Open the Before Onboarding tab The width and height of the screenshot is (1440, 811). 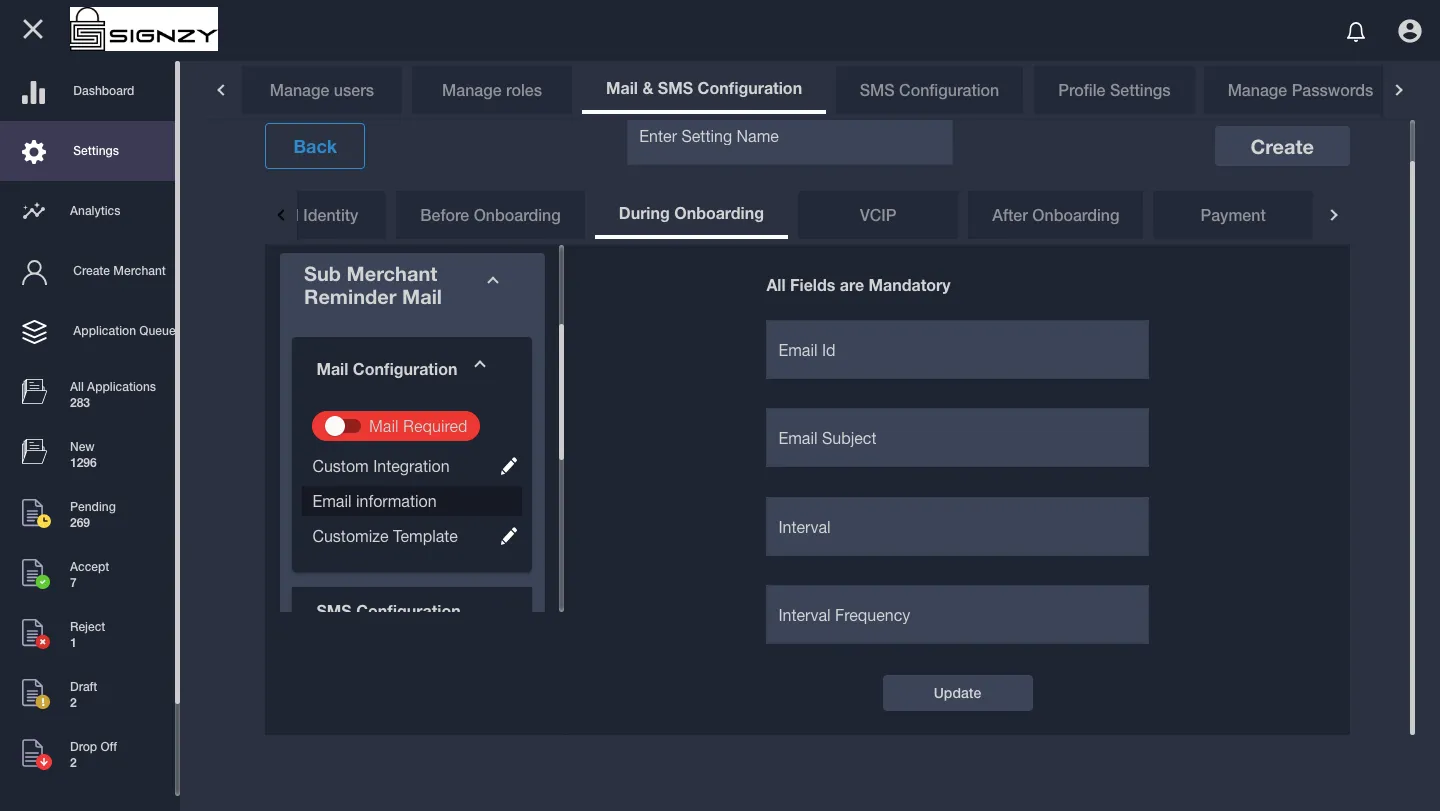pyautogui.click(x=490, y=215)
